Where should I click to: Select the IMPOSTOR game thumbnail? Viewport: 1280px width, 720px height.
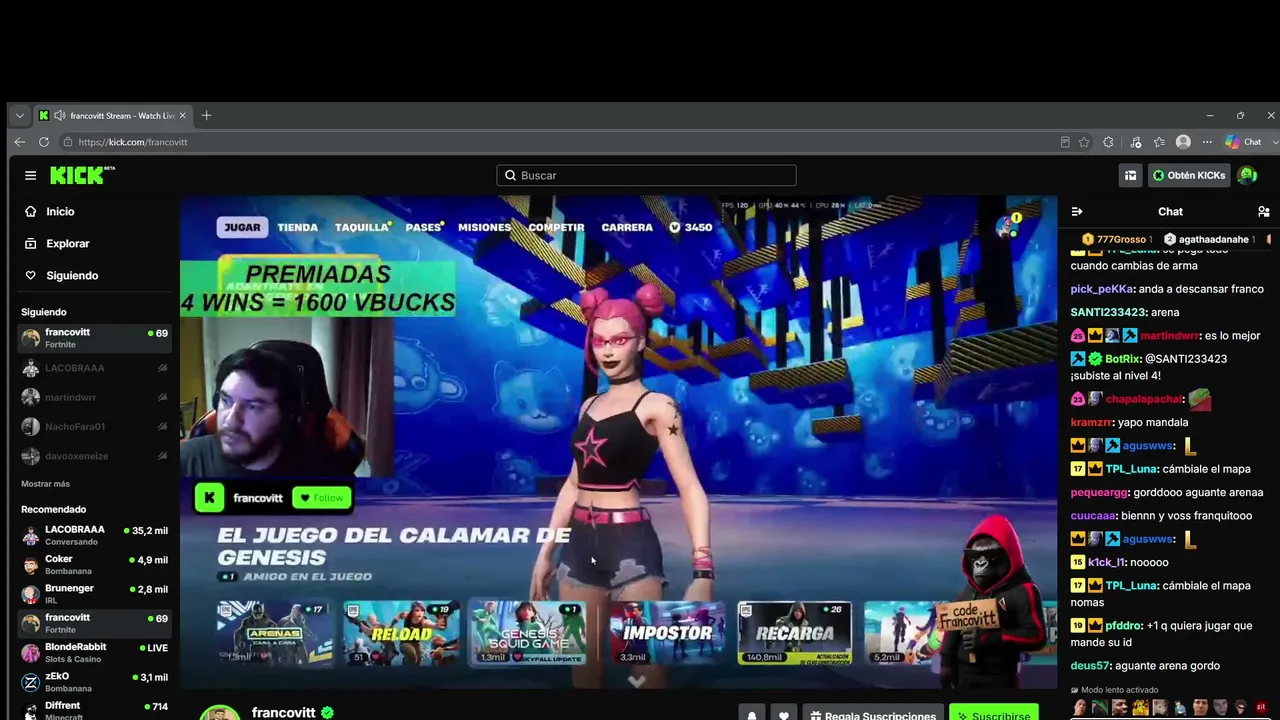[x=667, y=633]
